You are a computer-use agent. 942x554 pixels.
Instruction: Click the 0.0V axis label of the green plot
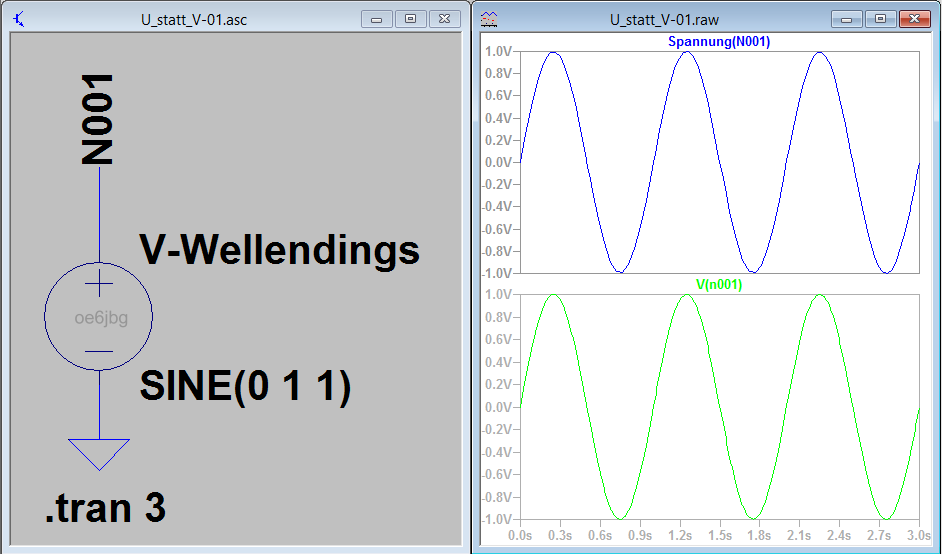(x=498, y=407)
